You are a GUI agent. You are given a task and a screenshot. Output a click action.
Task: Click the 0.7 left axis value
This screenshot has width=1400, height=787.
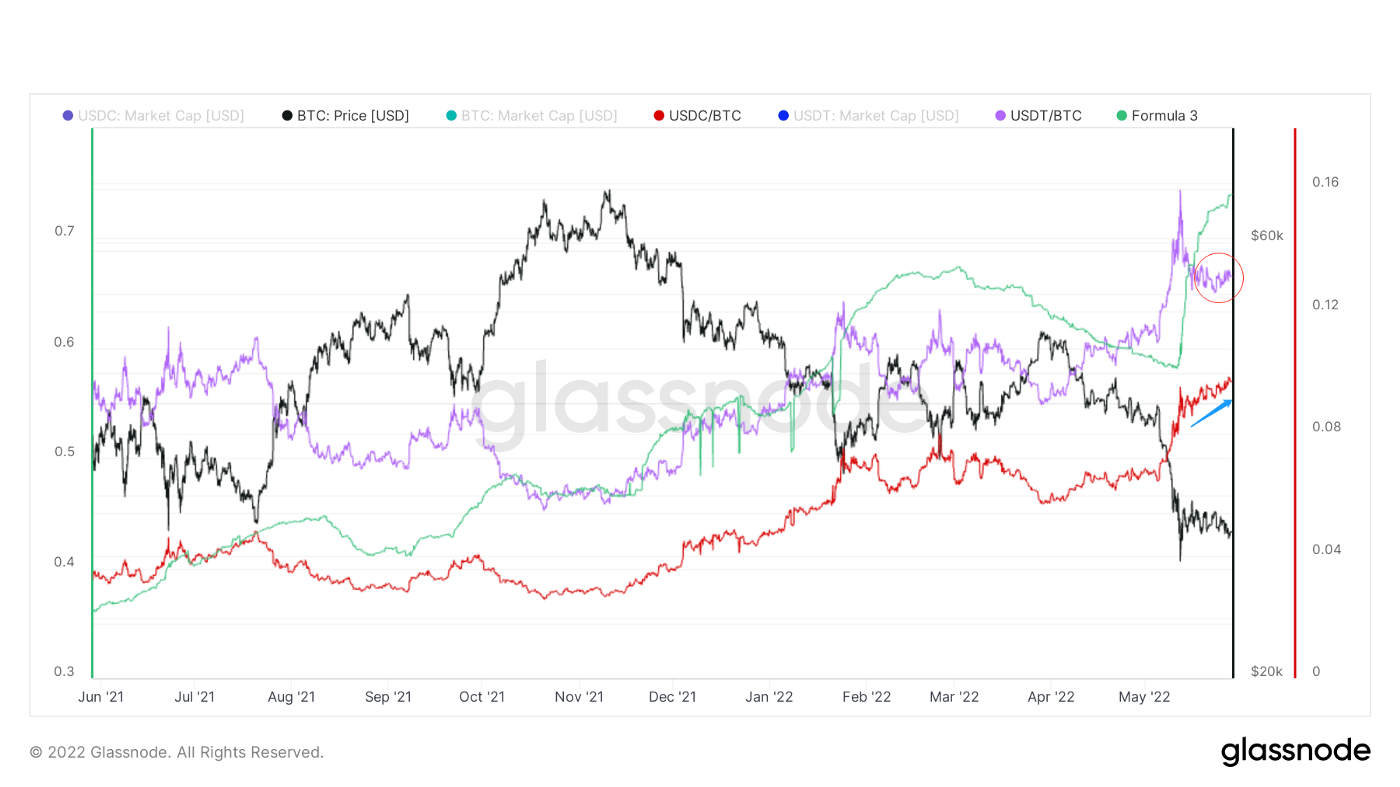(x=64, y=231)
